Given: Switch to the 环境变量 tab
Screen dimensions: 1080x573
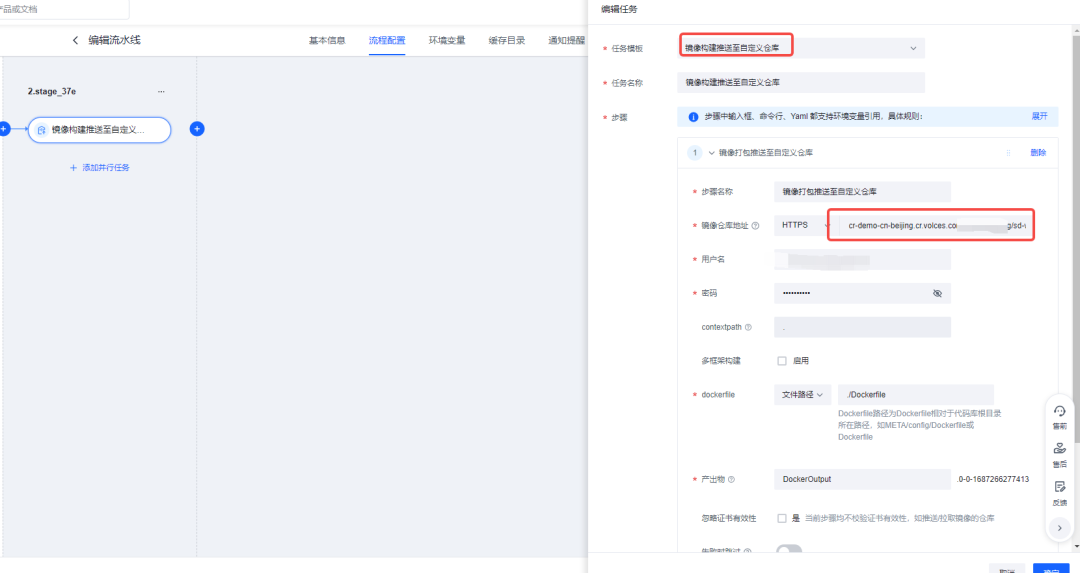Looking at the screenshot, I should (447, 41).
